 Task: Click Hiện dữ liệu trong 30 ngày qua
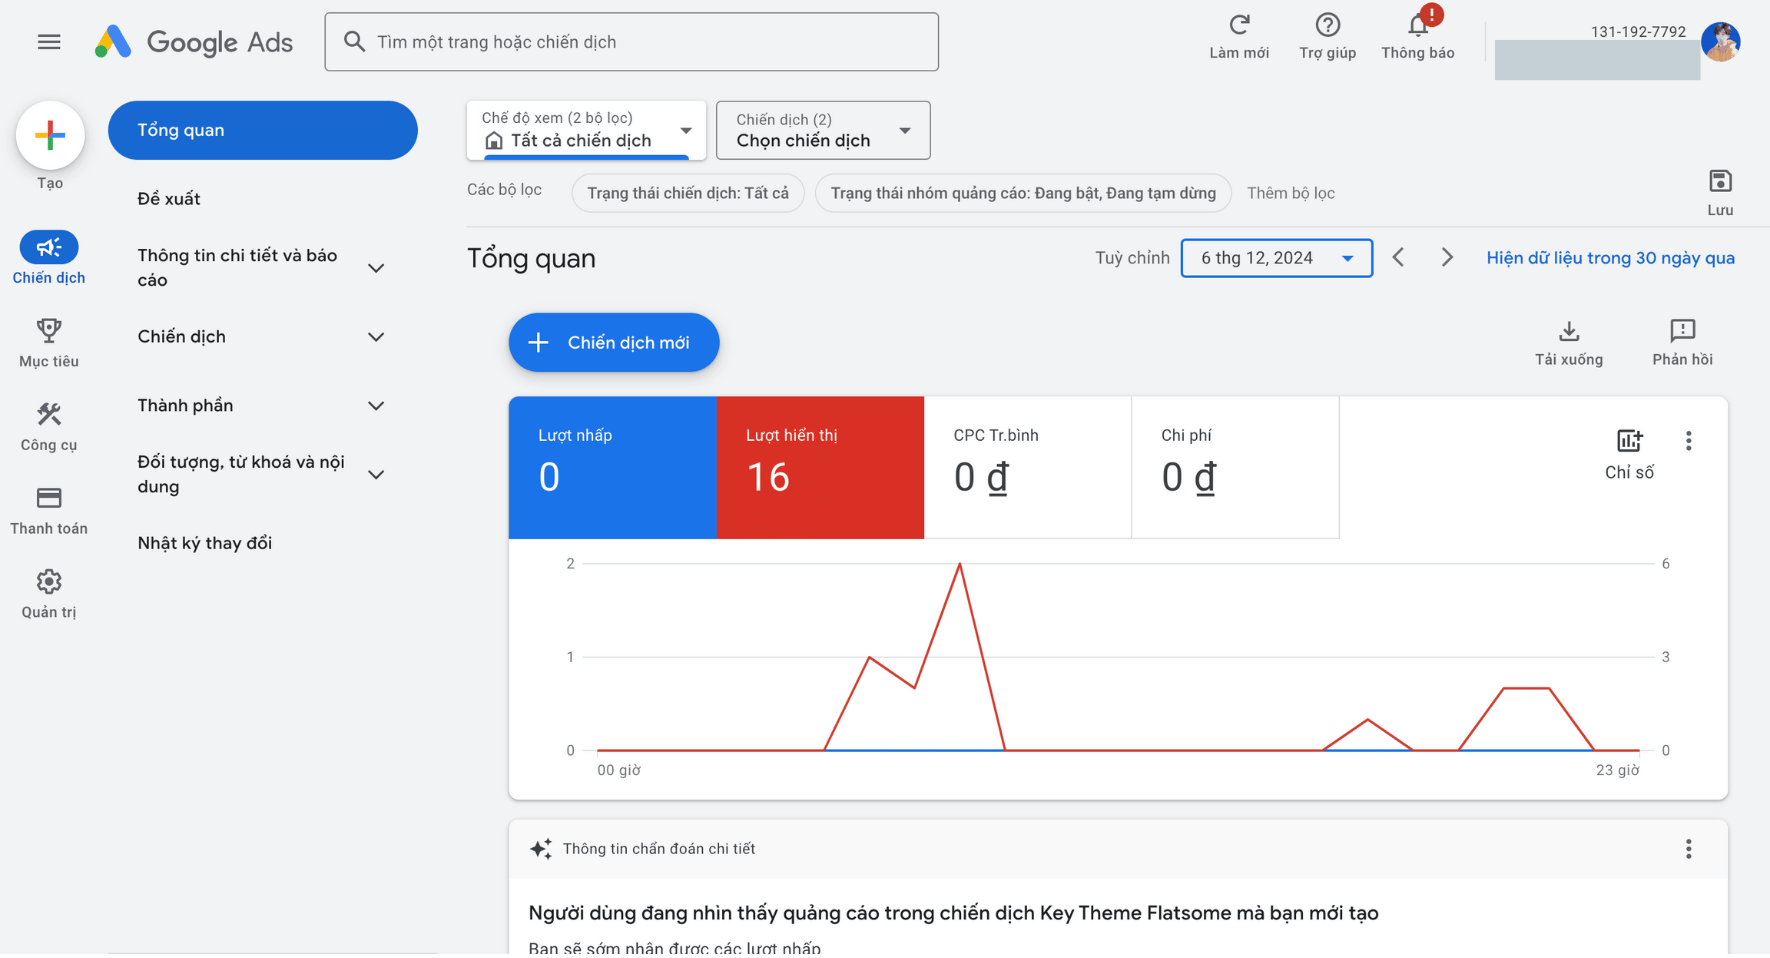coord(1610,258)
